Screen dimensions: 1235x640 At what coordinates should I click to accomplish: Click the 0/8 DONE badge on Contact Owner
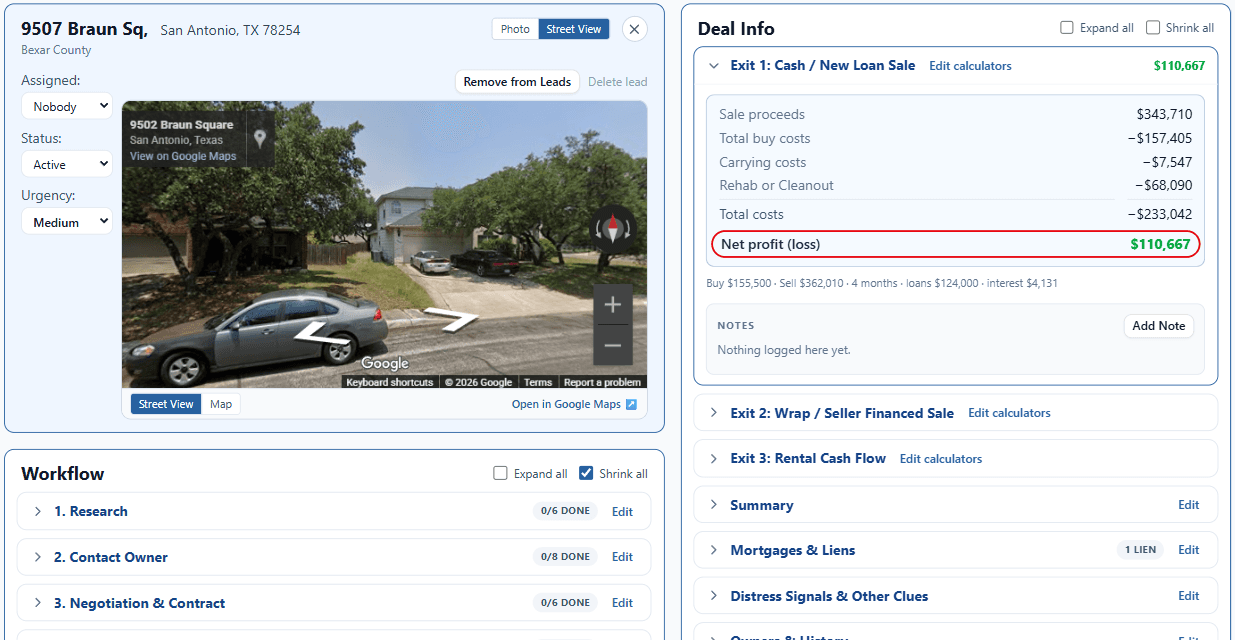(x=565, y=557)
